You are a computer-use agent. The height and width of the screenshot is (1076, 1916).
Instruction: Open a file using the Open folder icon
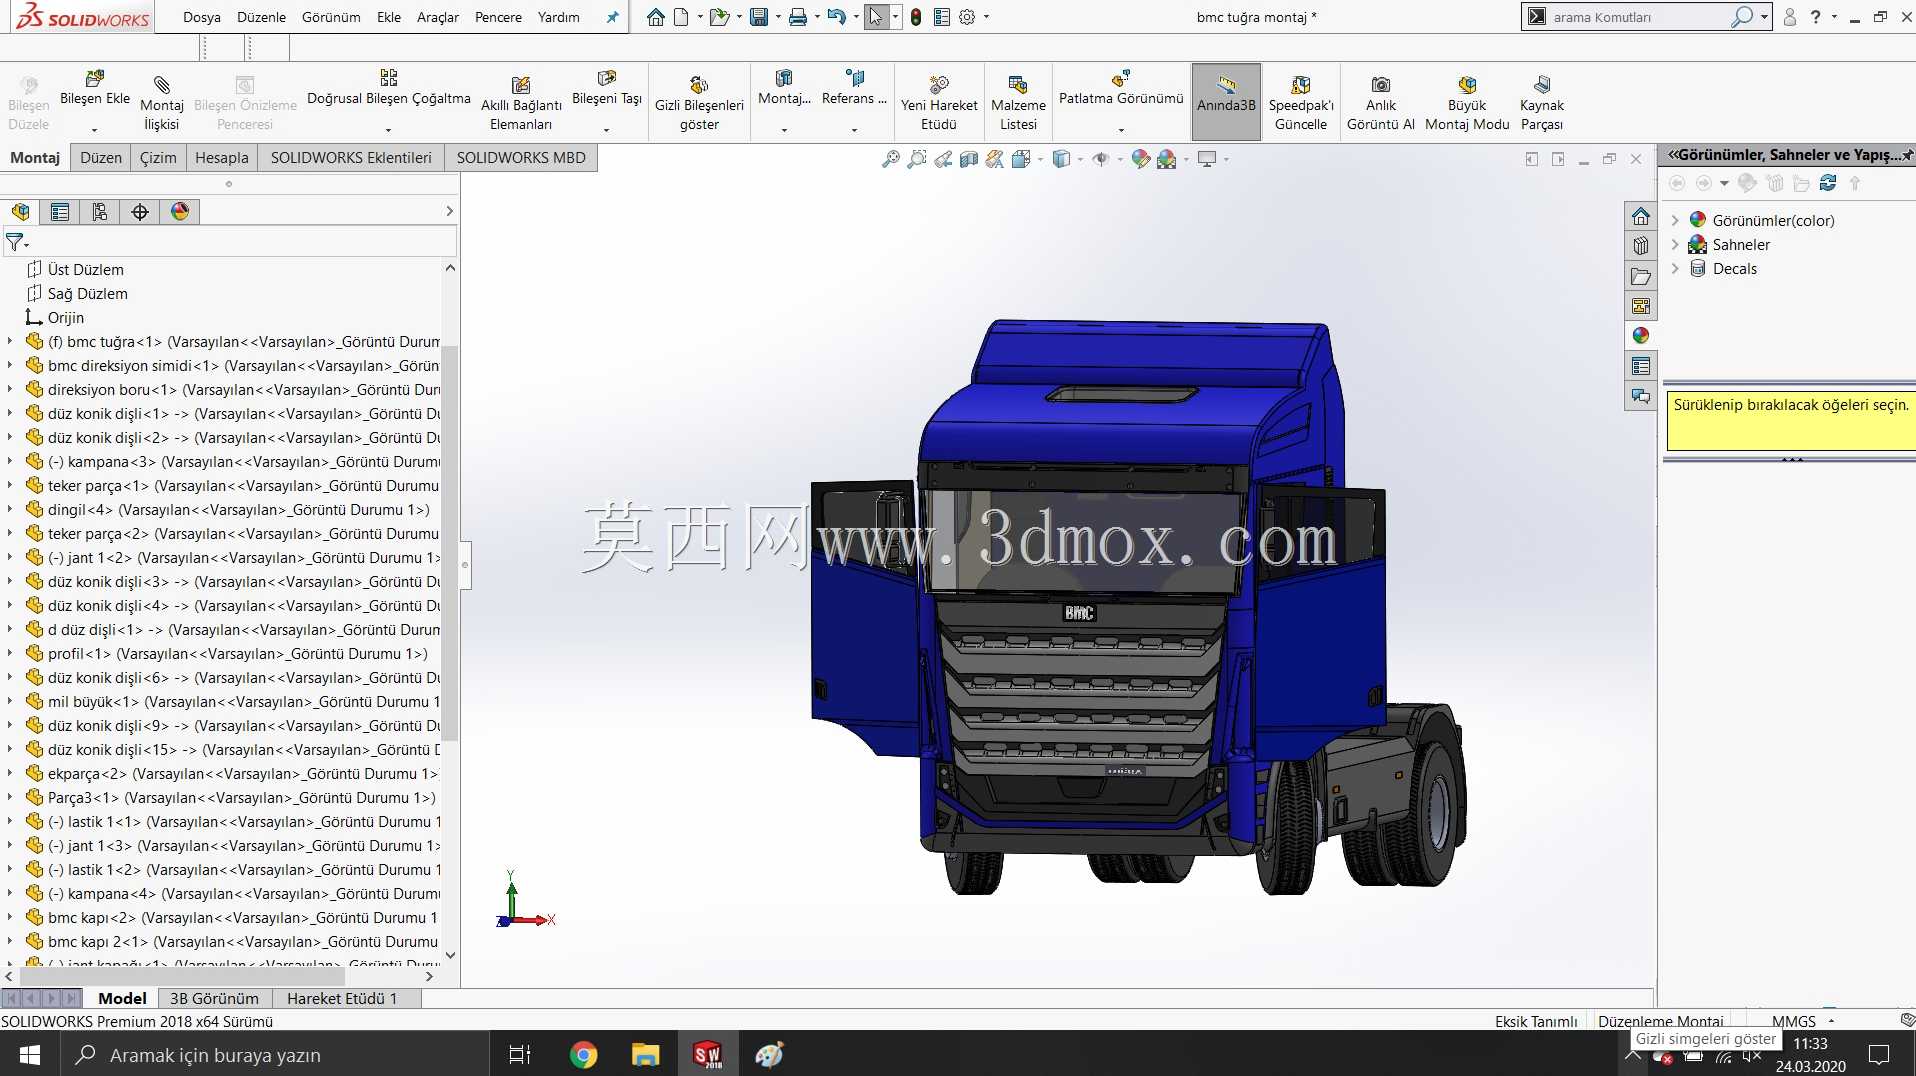[718, 17]
